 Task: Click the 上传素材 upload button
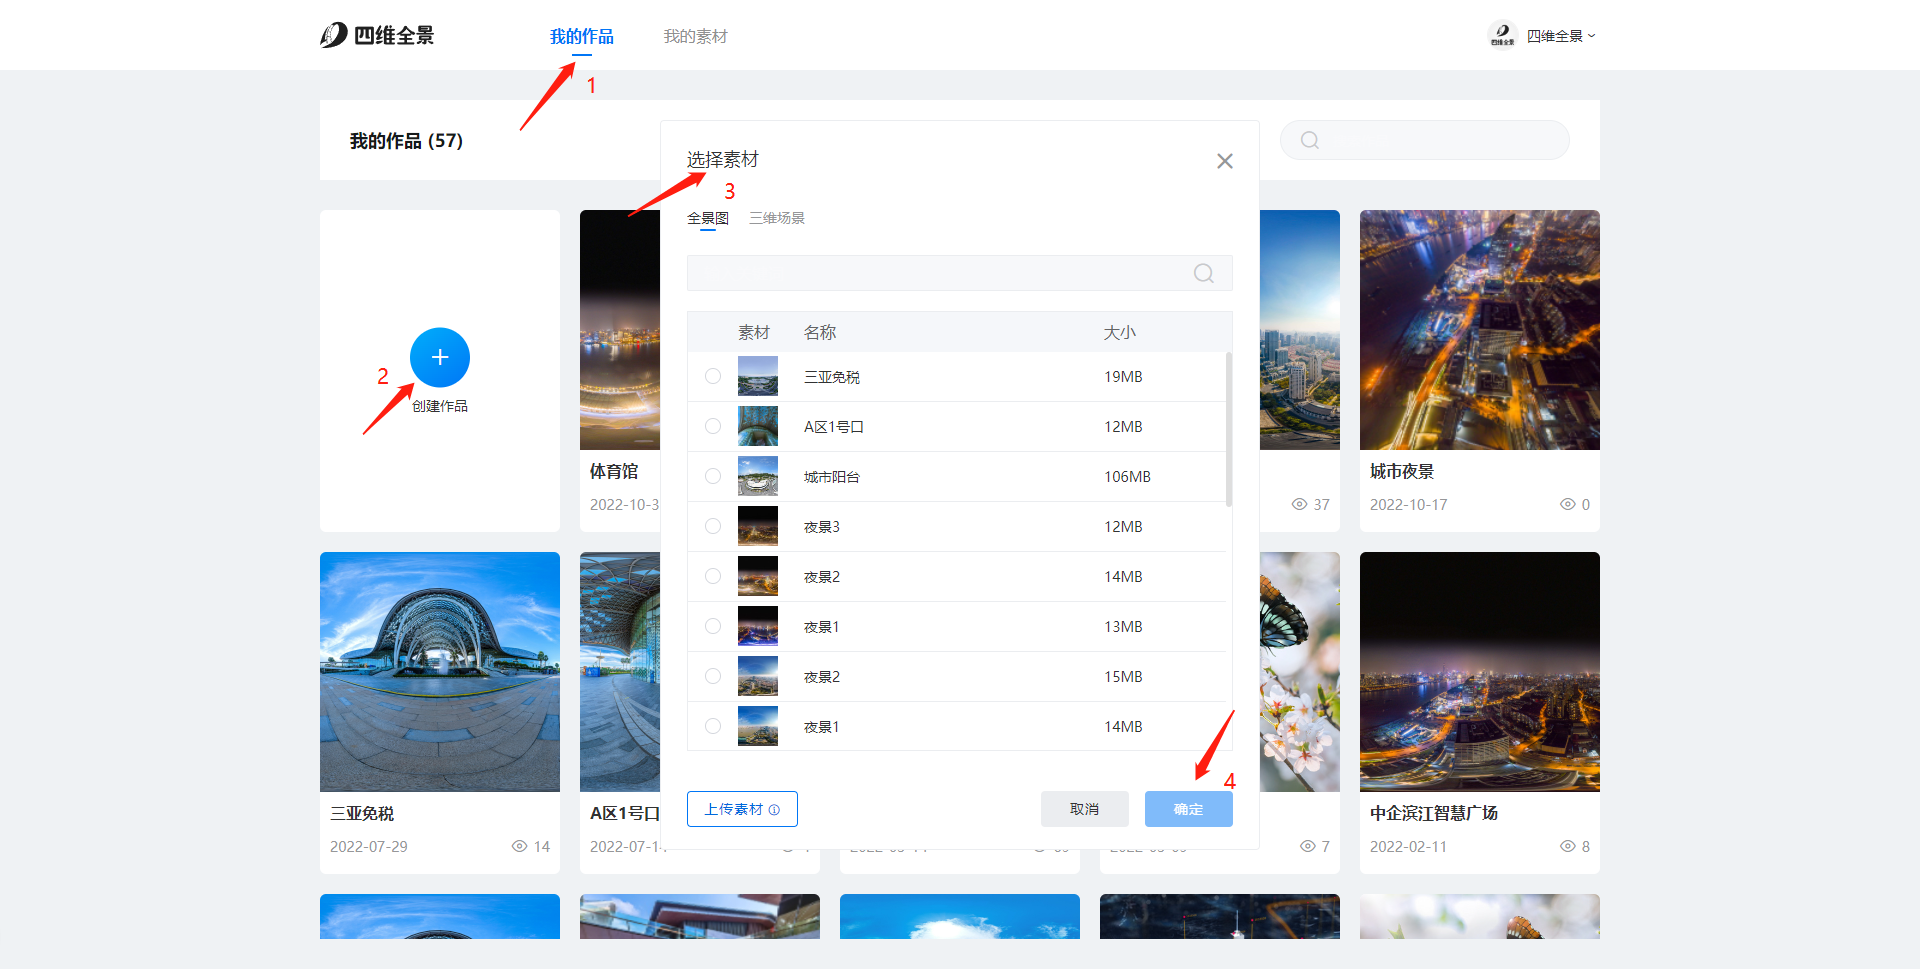click(742, 809)
